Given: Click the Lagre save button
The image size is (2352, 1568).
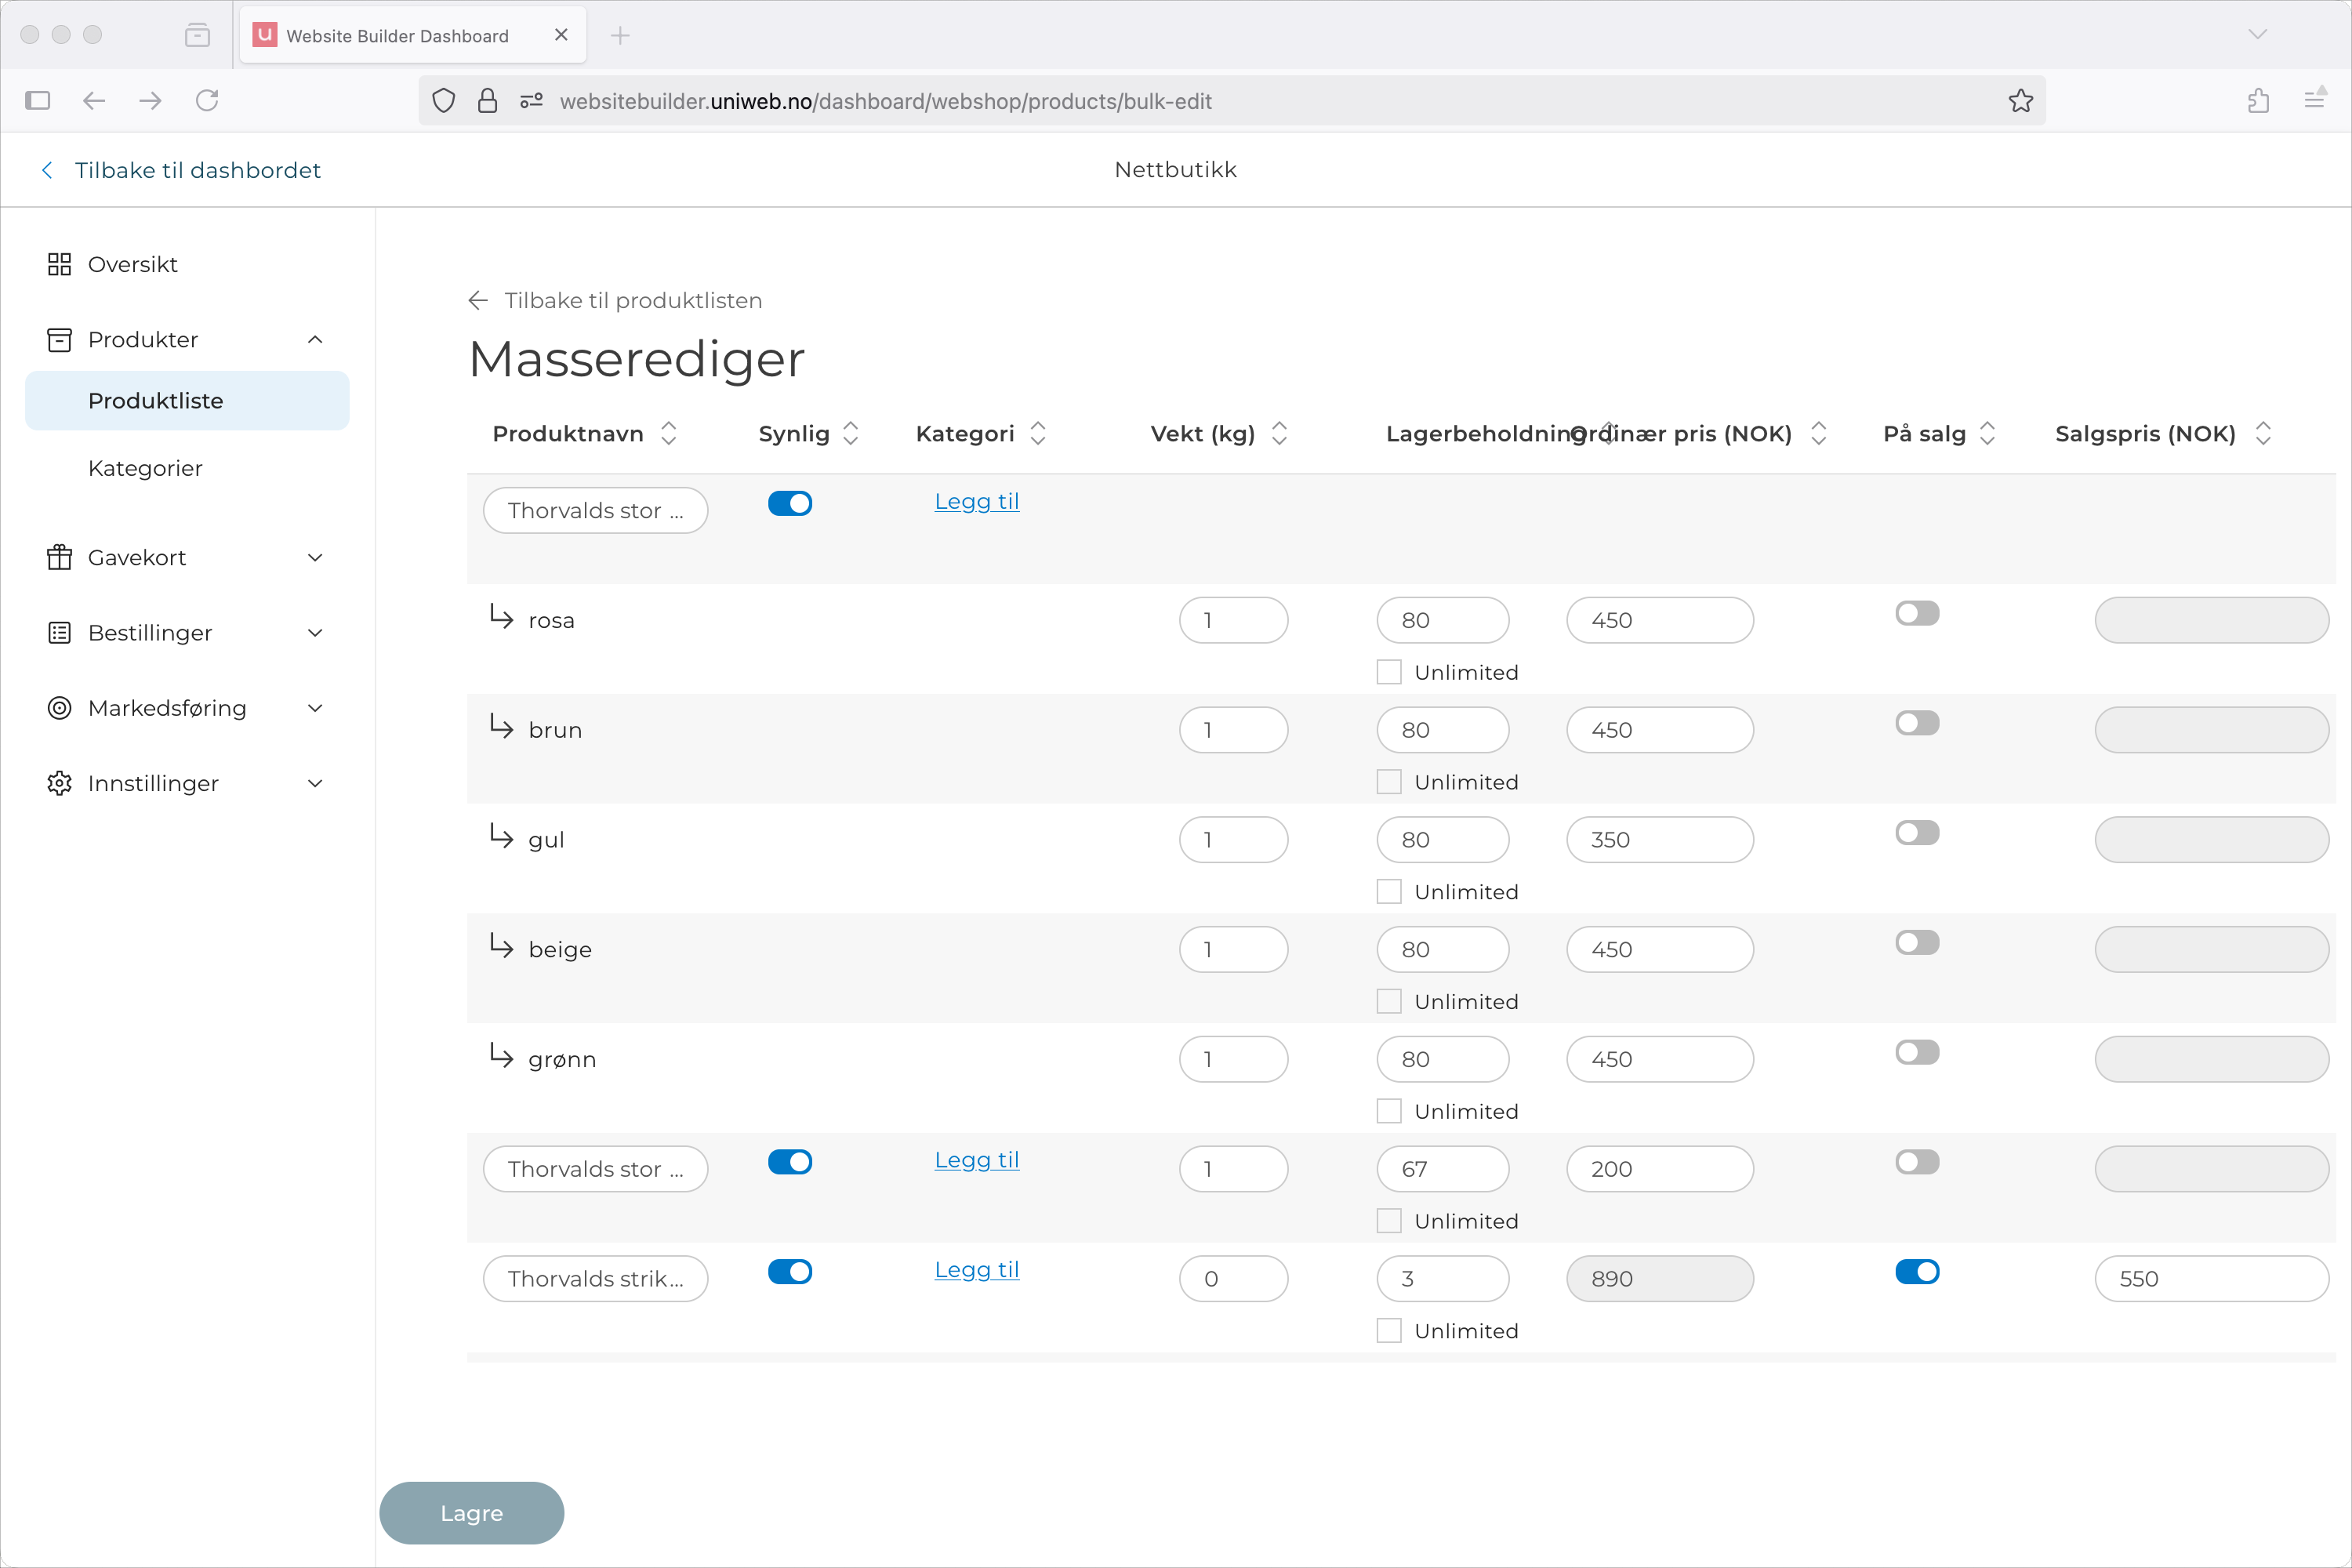Looking at the screenshot, I should tap(472, 1512).
